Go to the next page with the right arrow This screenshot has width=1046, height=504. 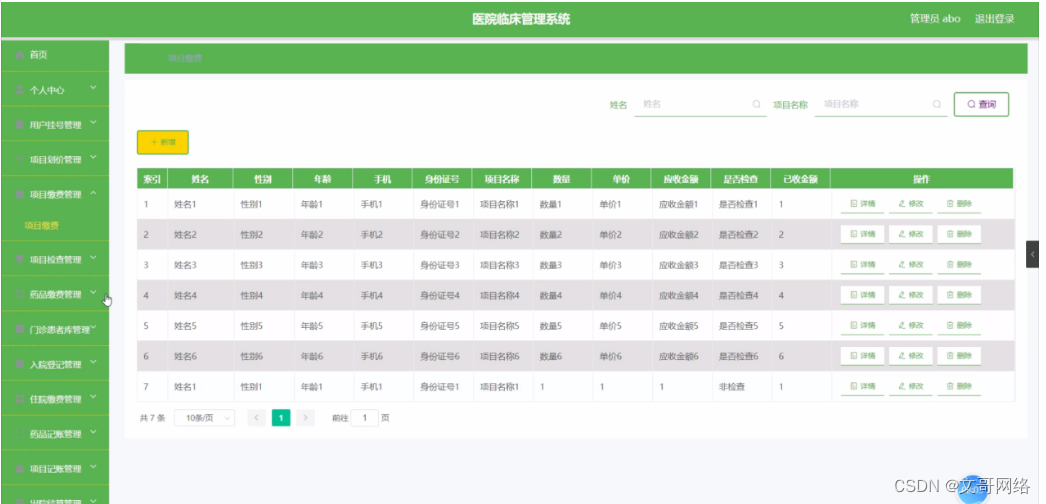pyautogui.click(x=306, y=418)
